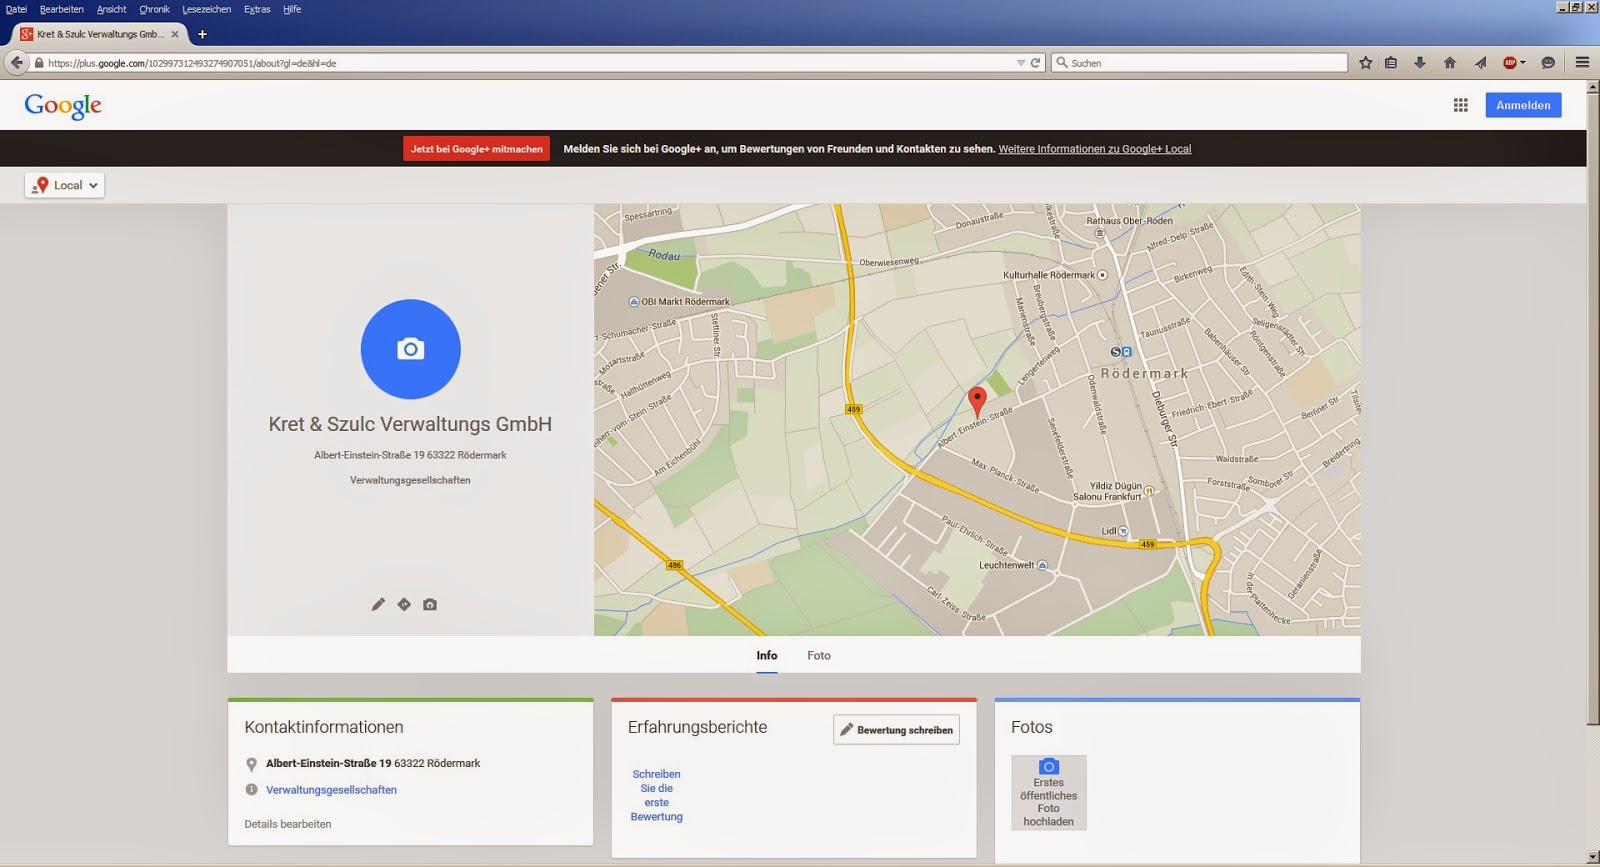Click the Kulturhalle Rödermark map marker
The image size is (1600, 867).
1103,274
